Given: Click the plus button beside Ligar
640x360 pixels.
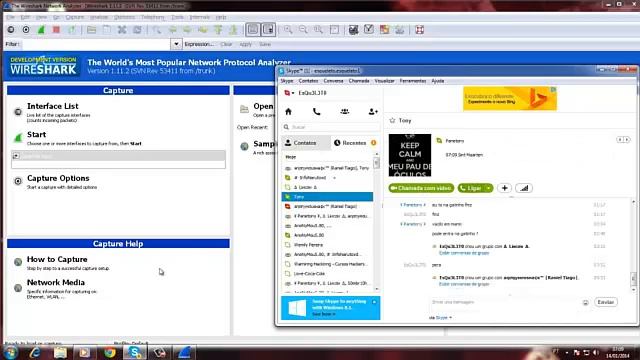Looking at the screenshot, I should (x=504, y=188).
